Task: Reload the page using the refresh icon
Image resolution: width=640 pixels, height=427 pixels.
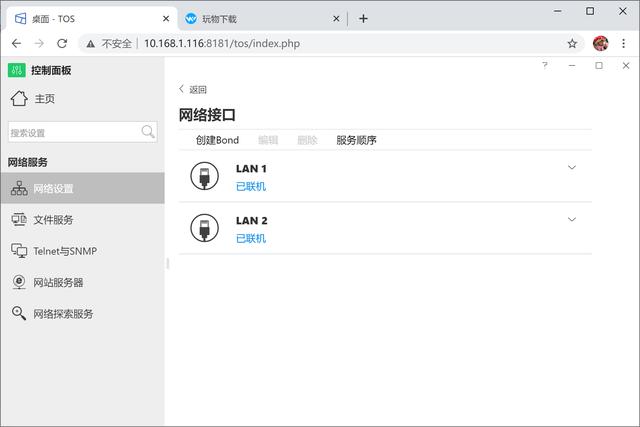Action: pos(62,44)
